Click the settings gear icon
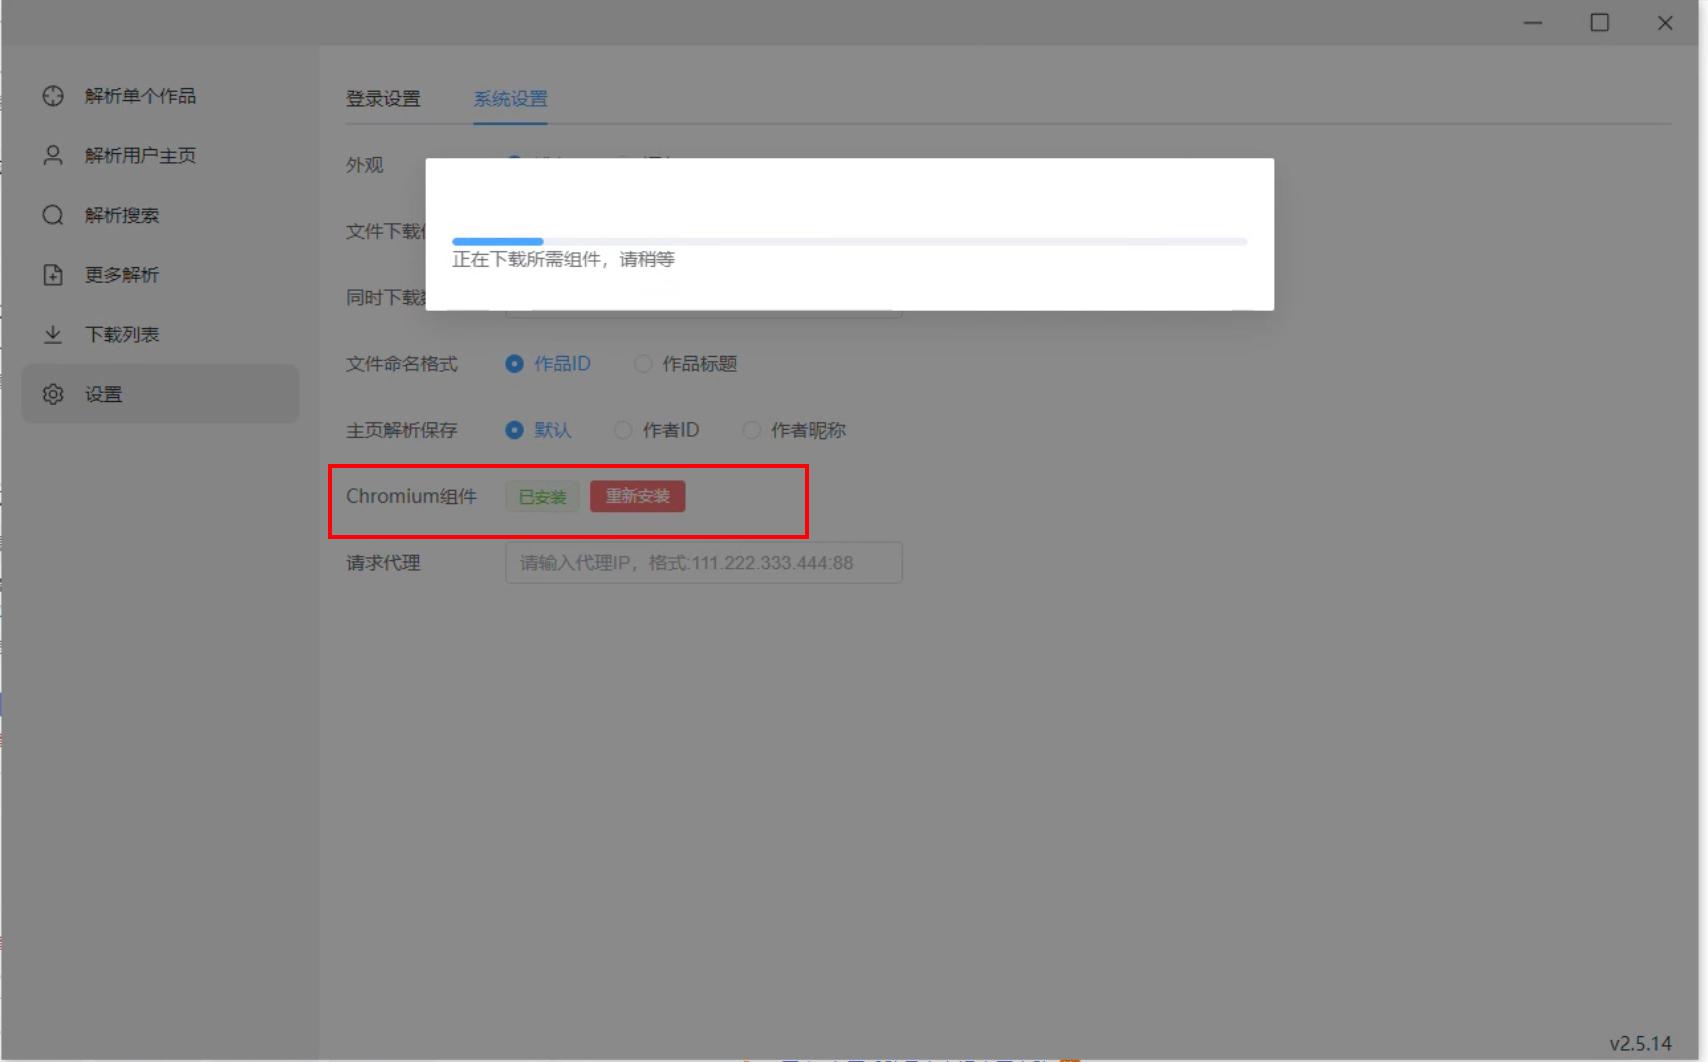Screen dimensions: 1708x1062 click(x=53, y=394)
